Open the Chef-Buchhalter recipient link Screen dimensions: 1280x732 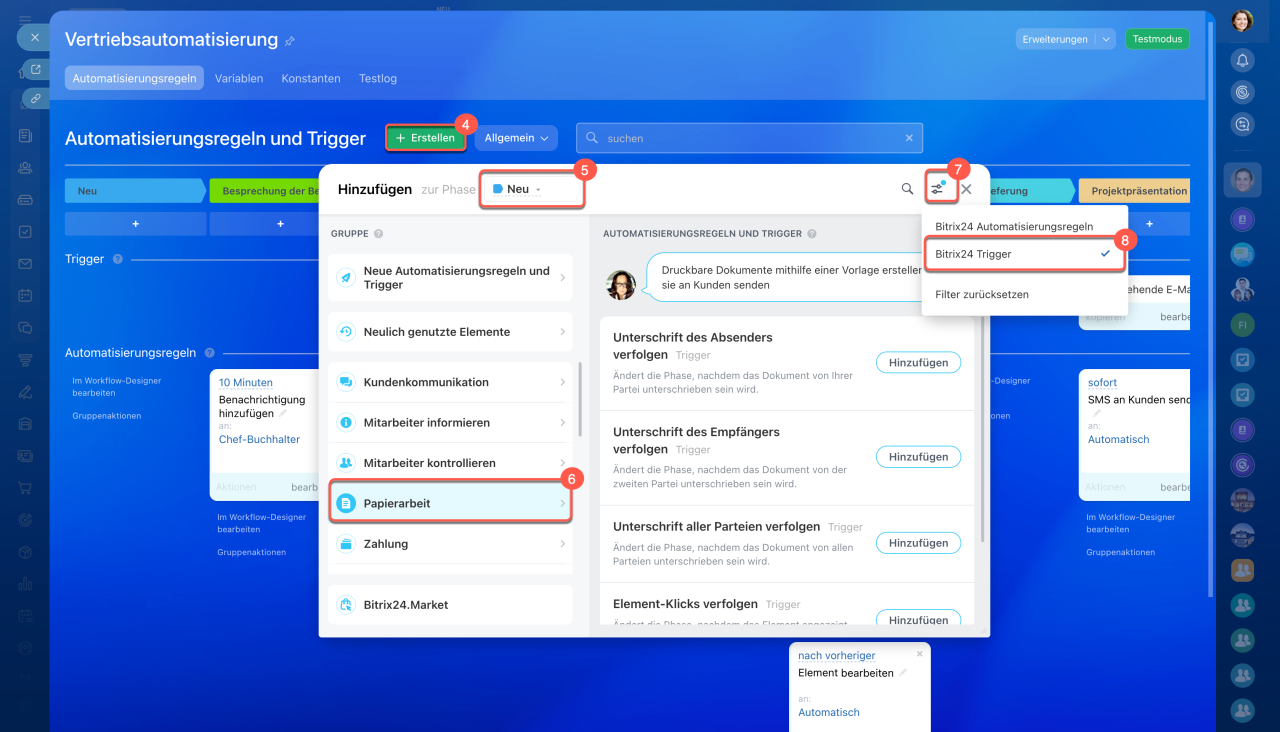[259, 439]
